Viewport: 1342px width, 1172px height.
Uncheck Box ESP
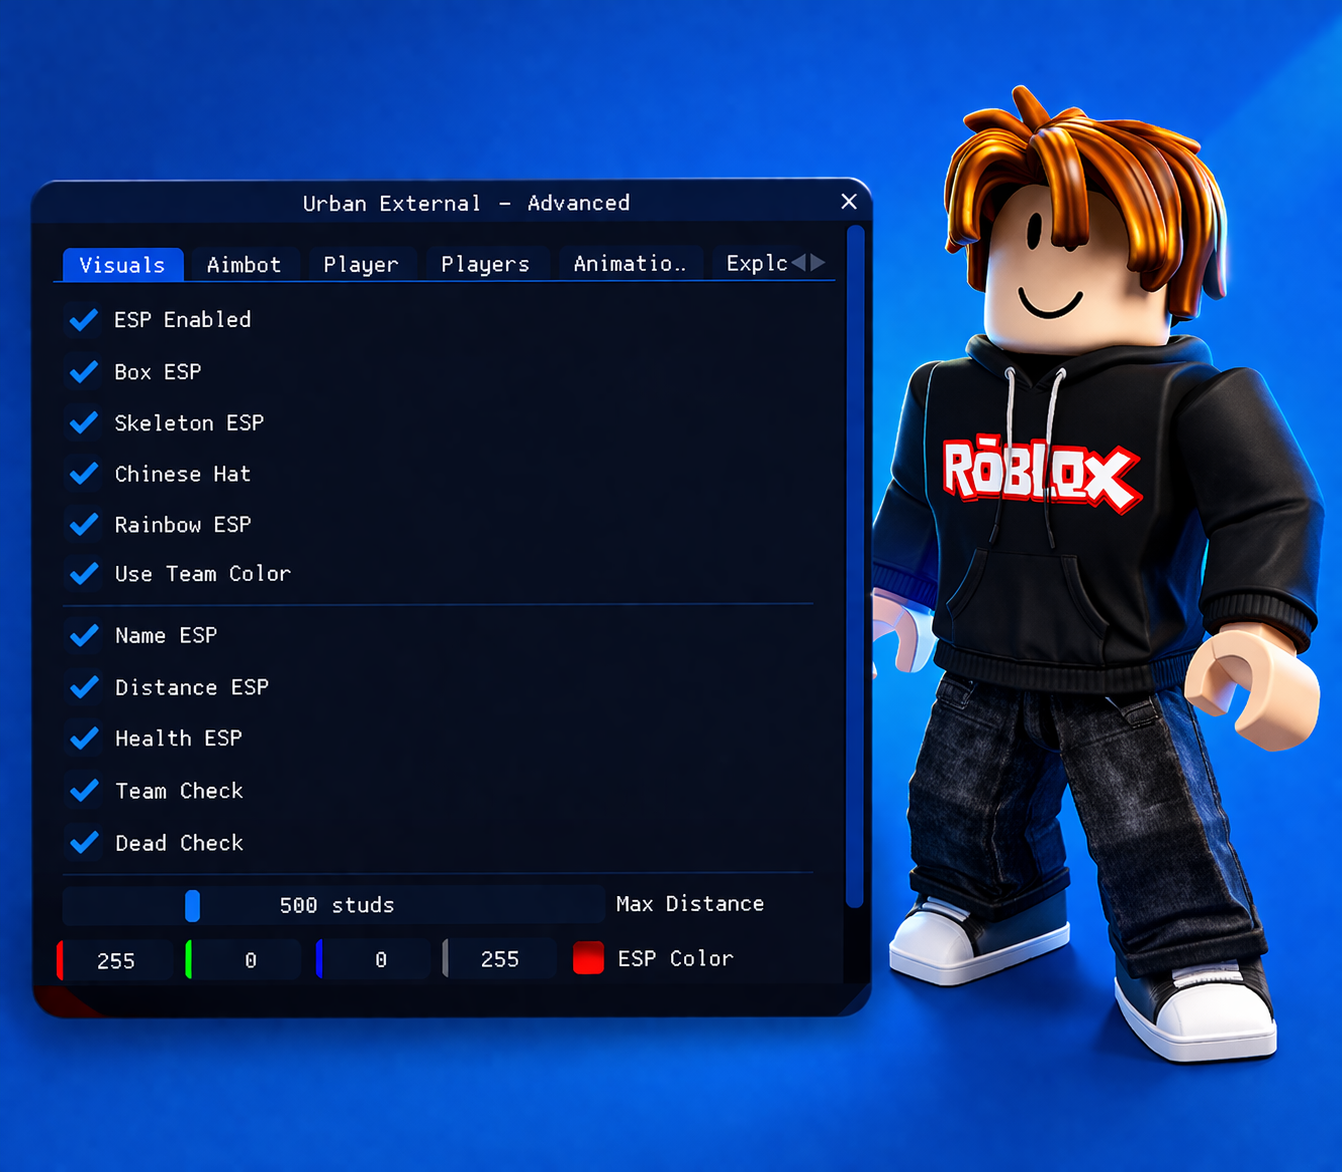[x=84, y=372]
